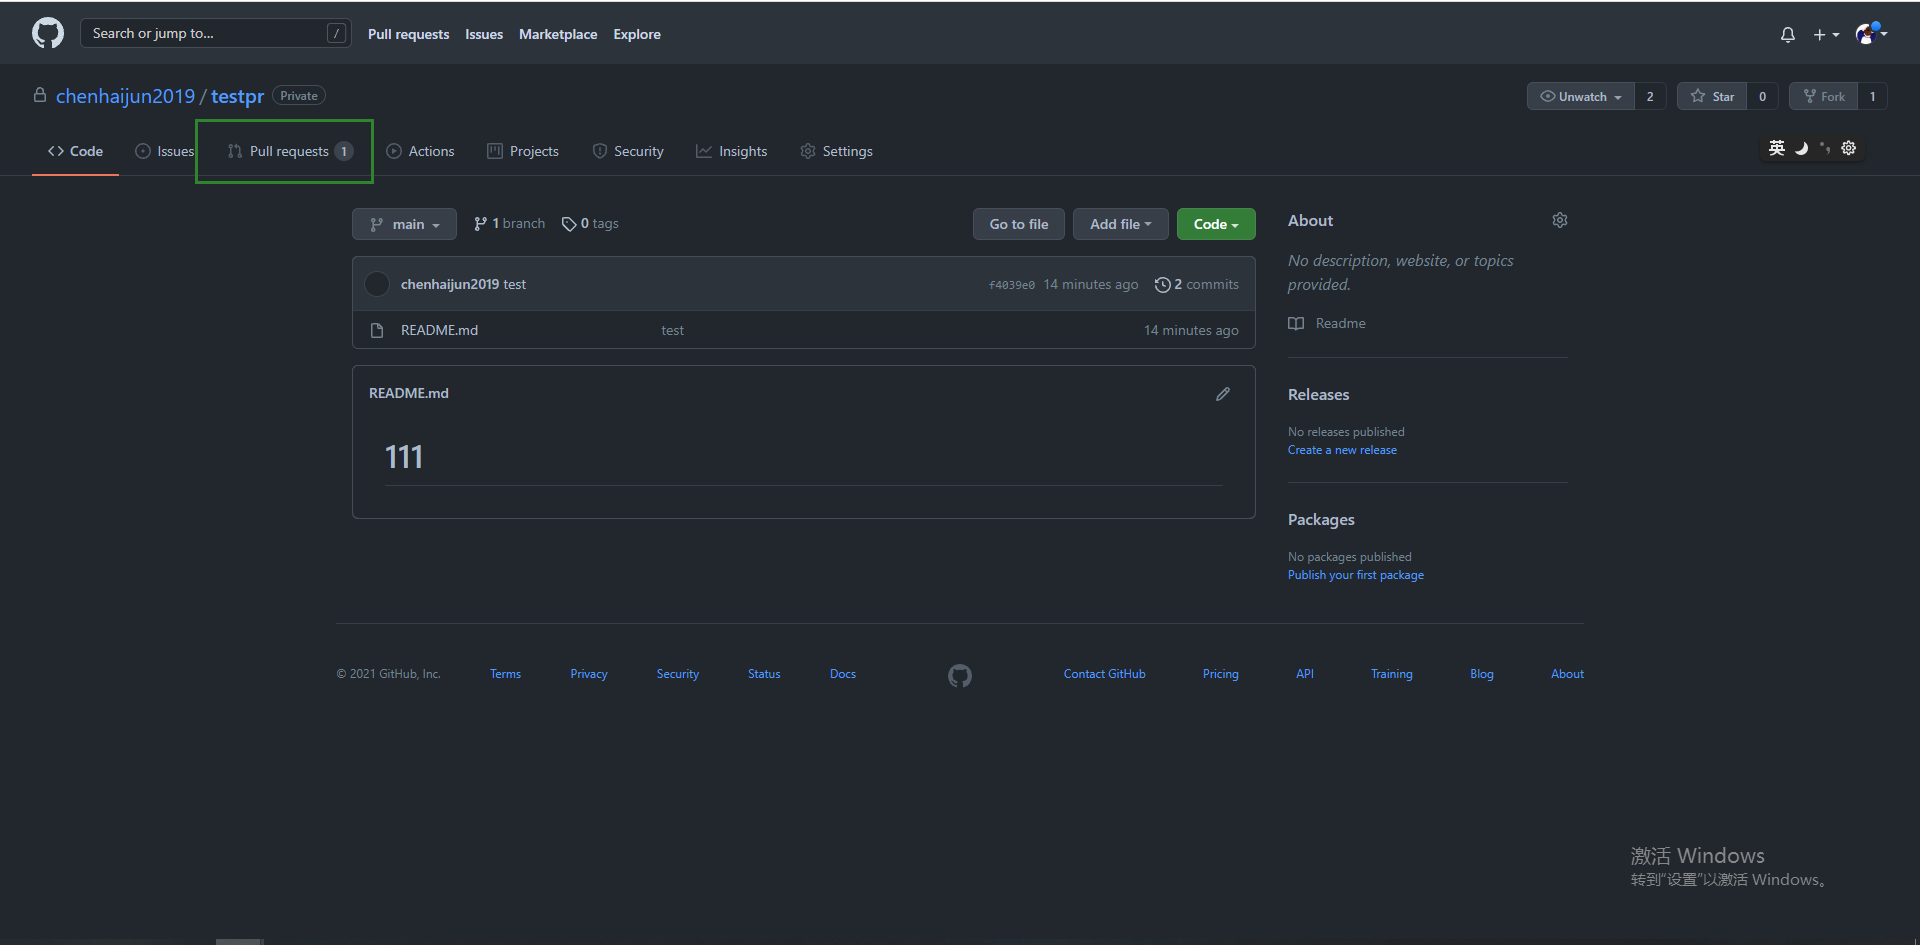This screenshot has width=1920, height=945.
Task: Toggle the IME moon half-width mode icon
Action: pos(1801,148)
